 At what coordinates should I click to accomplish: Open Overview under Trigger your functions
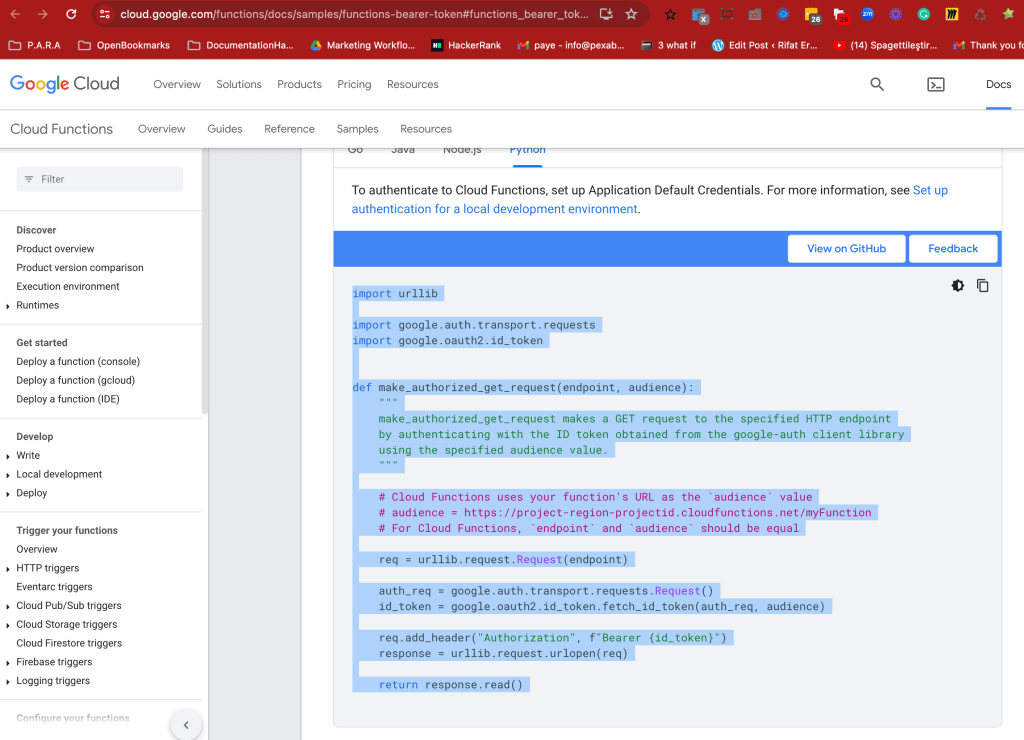[37, 549]
